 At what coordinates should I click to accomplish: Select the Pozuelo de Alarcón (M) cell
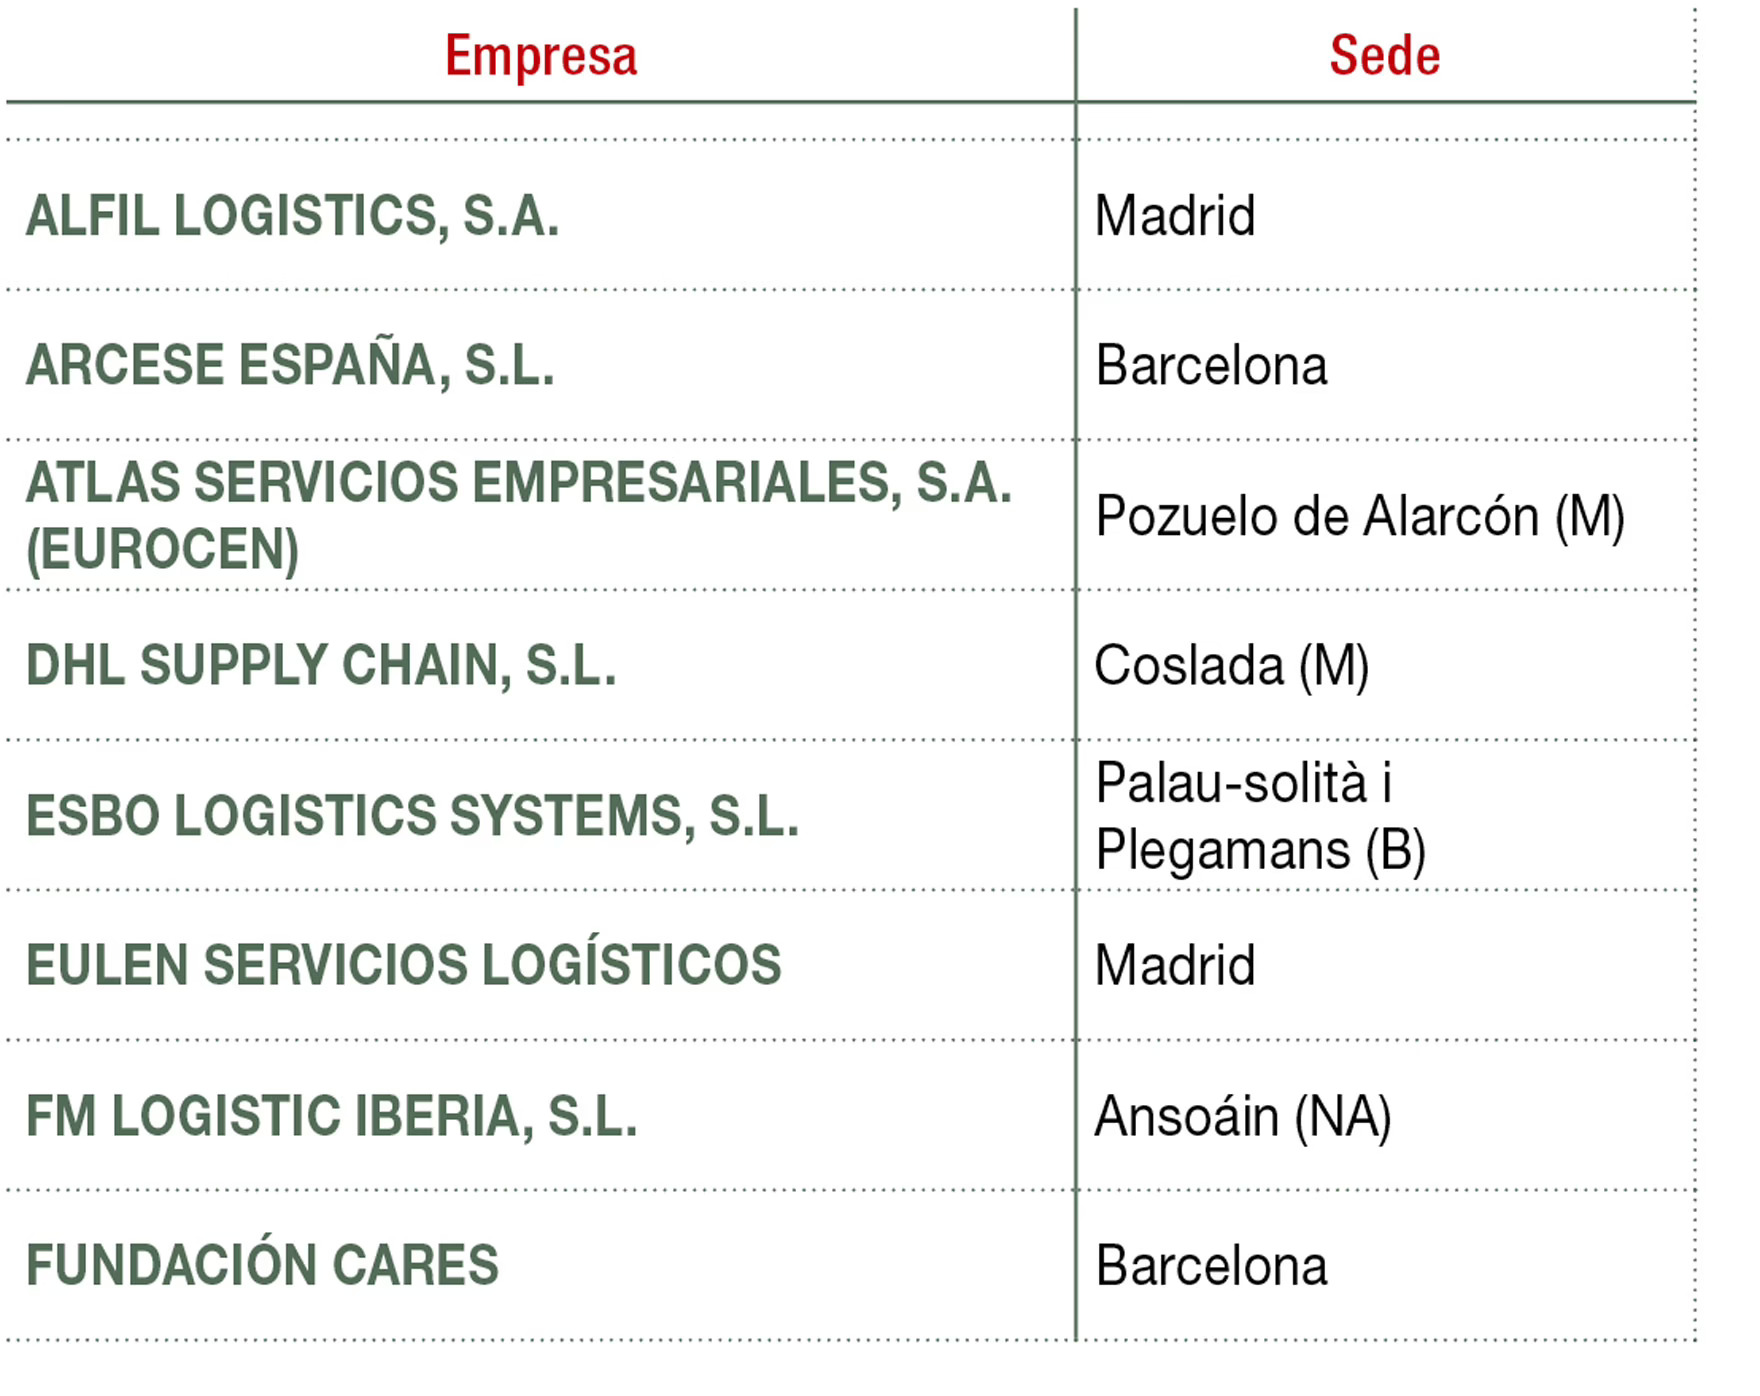tap(1359, 517)
